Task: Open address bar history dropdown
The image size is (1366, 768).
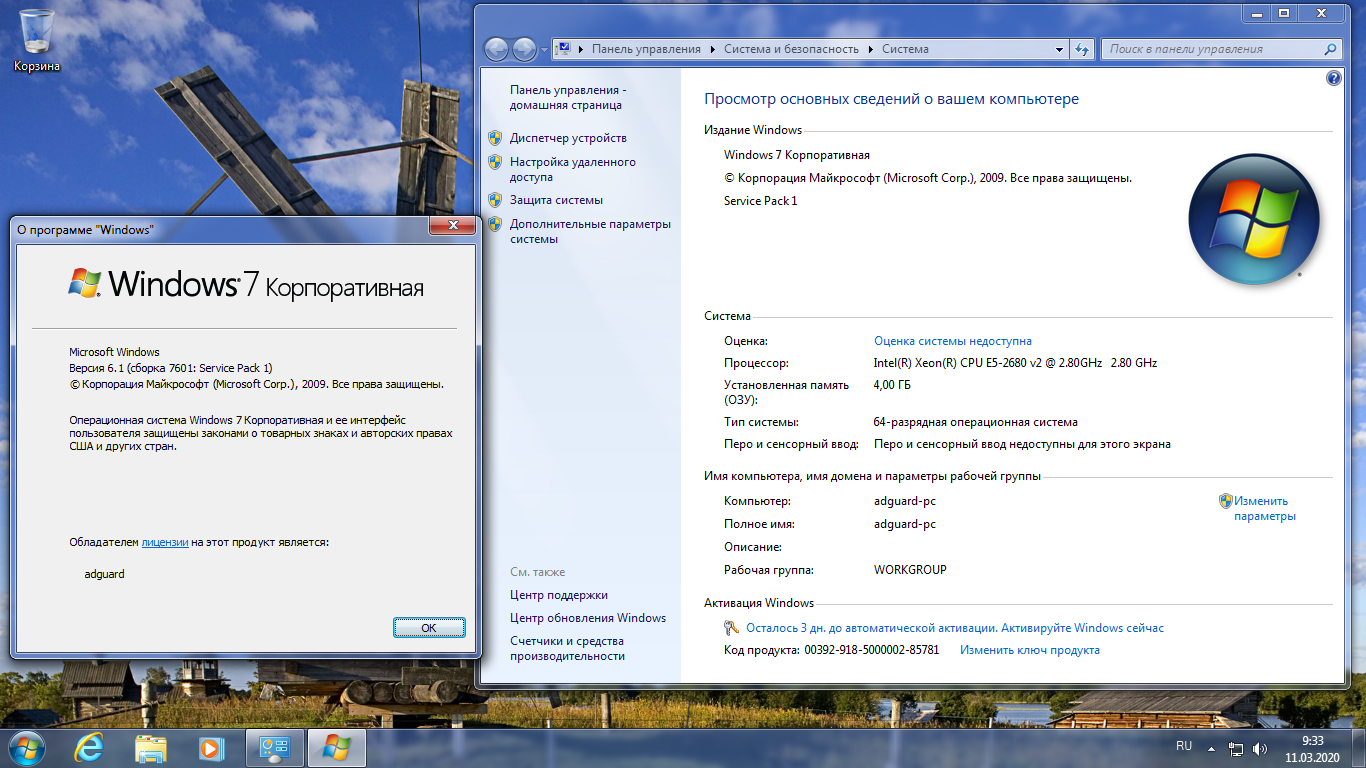Action: (x=1060, y=49)
